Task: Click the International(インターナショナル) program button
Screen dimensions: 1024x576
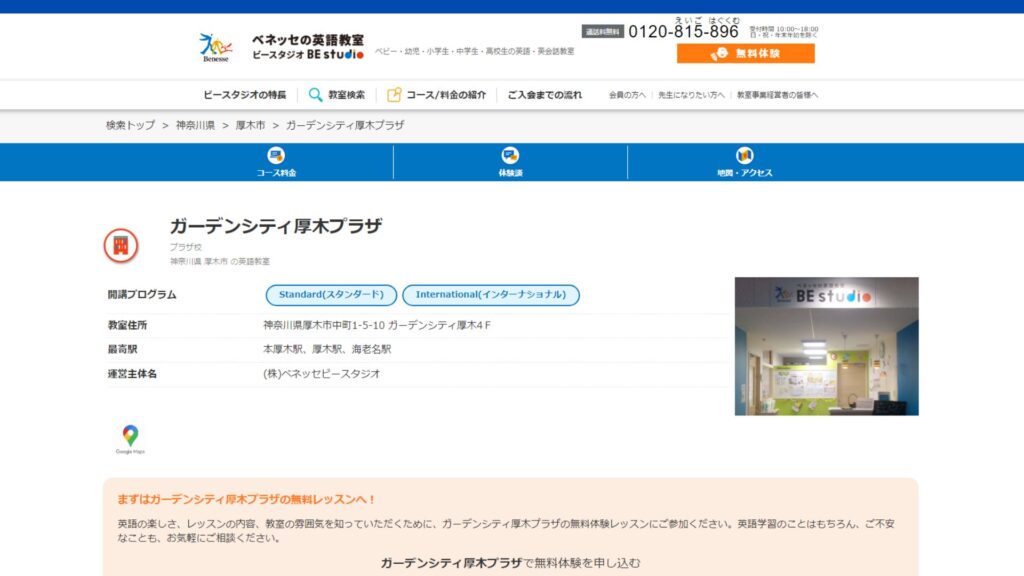Action: [491, 295]
